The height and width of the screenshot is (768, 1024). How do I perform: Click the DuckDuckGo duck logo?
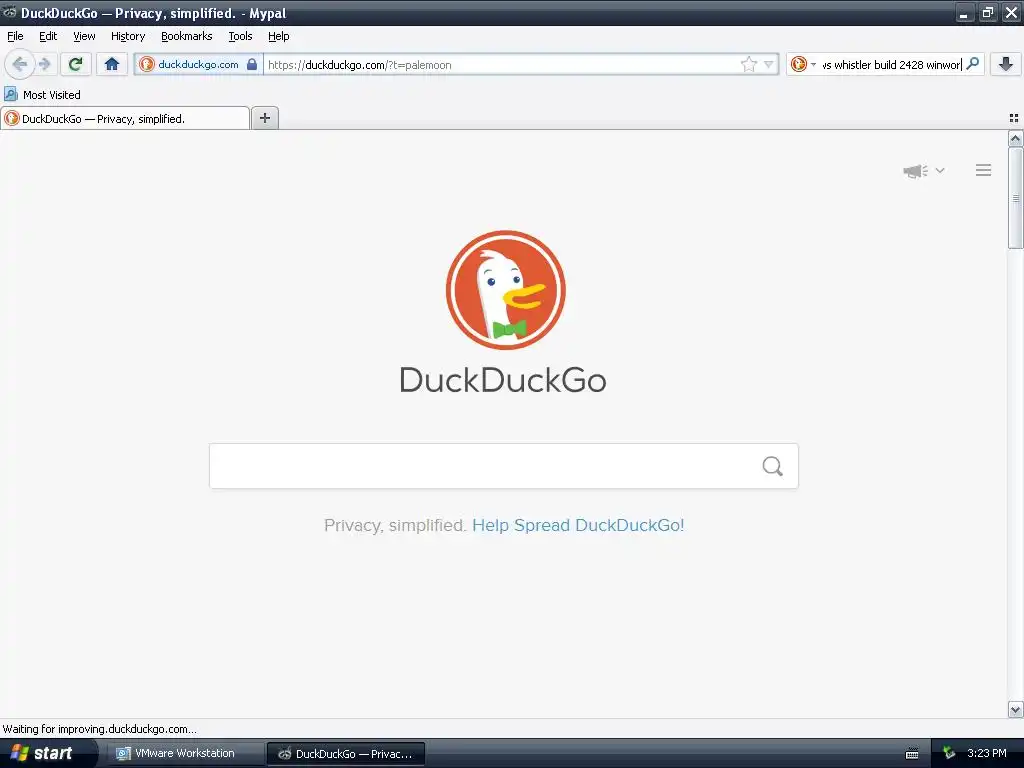coord(505,289)
